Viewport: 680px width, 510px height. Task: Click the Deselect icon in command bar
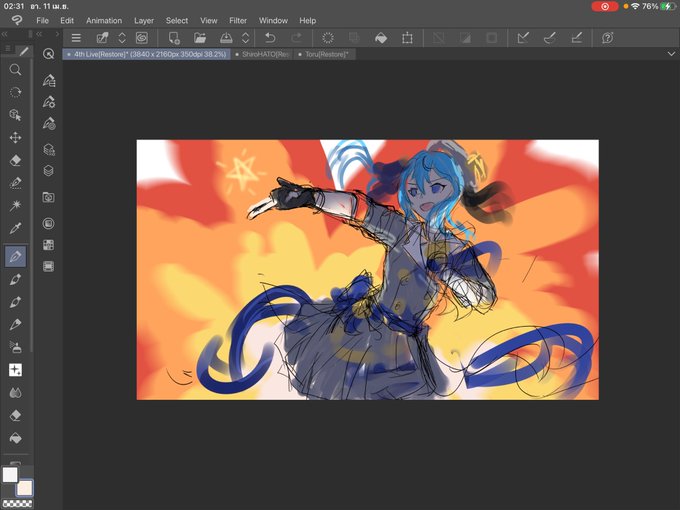(x=438, y=38)
